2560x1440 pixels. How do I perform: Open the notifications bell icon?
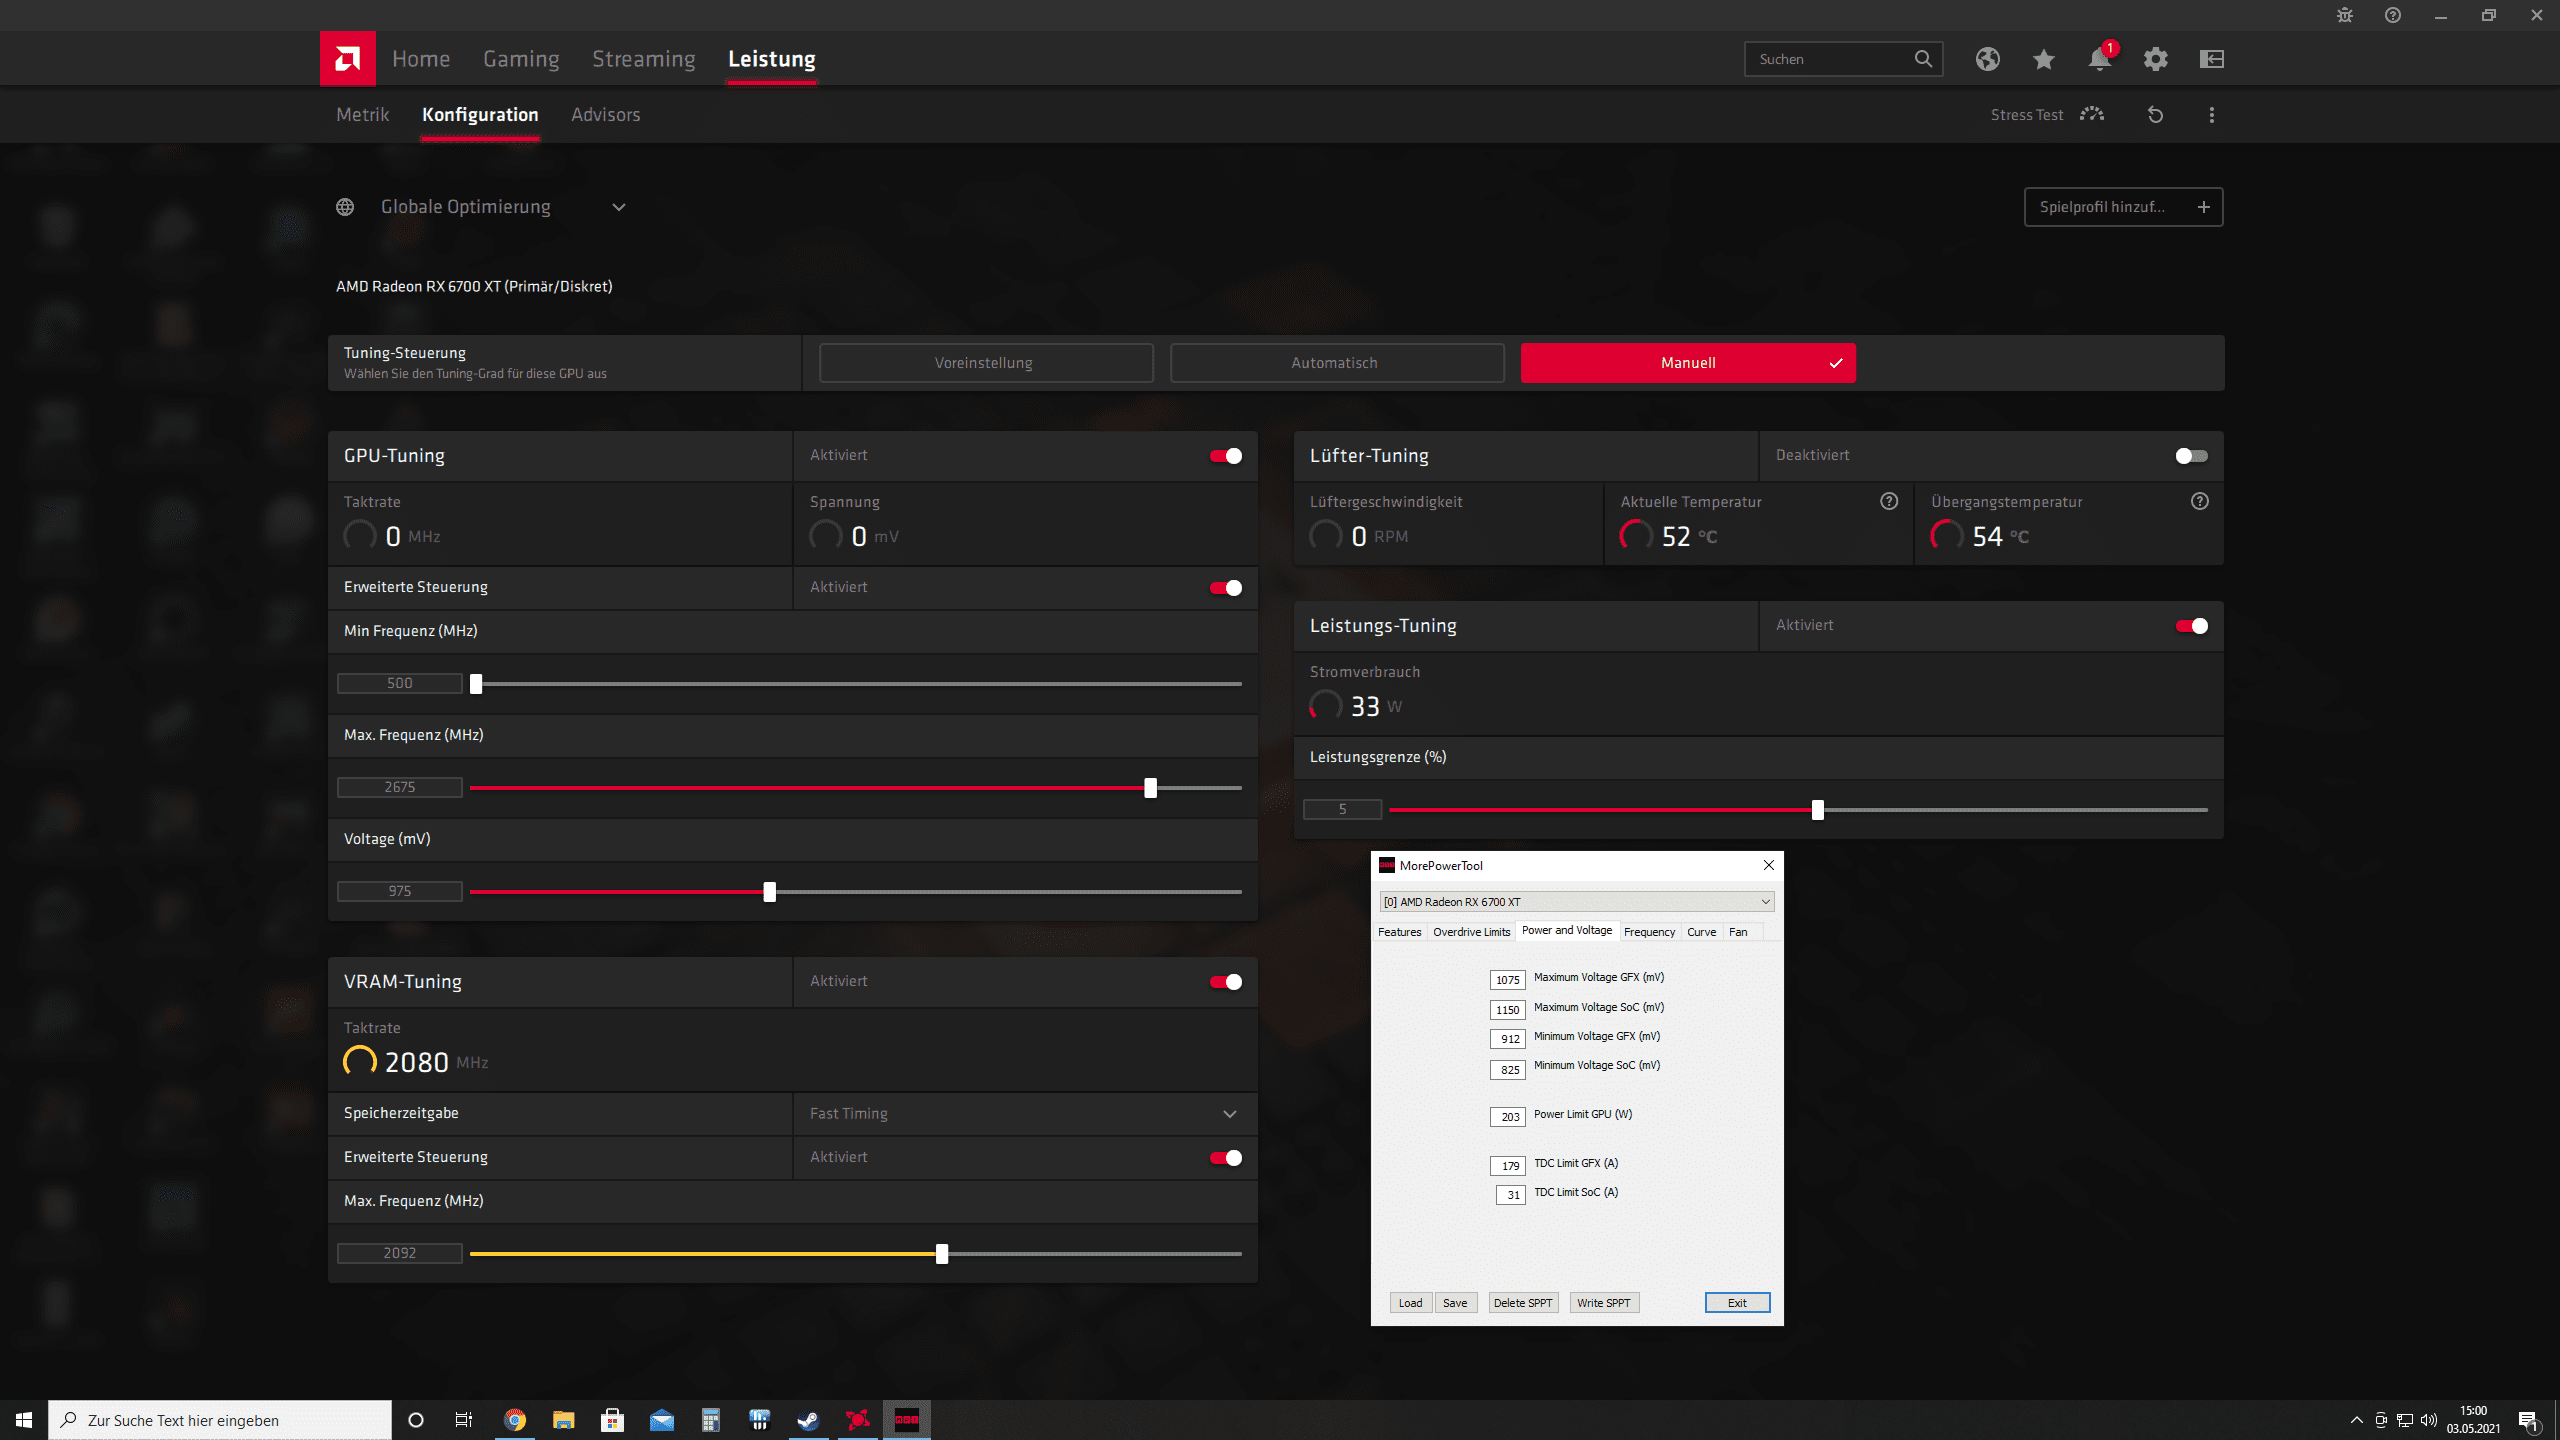[2099, 59]
